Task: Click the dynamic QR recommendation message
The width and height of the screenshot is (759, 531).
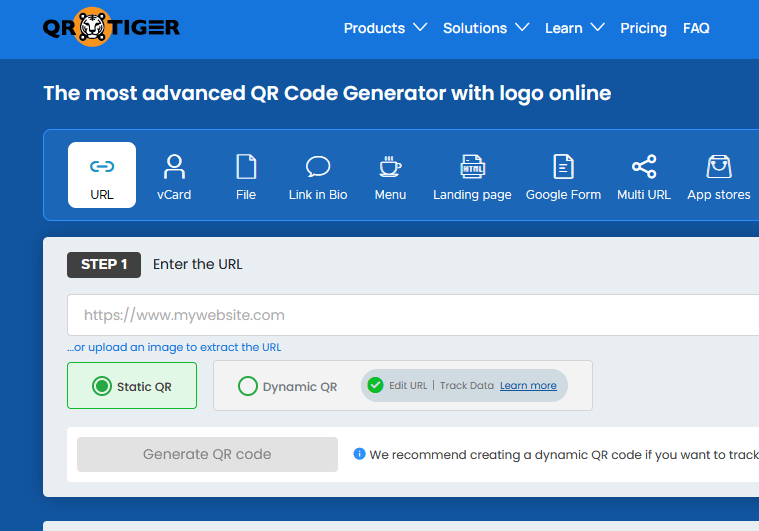Action: 564,455
